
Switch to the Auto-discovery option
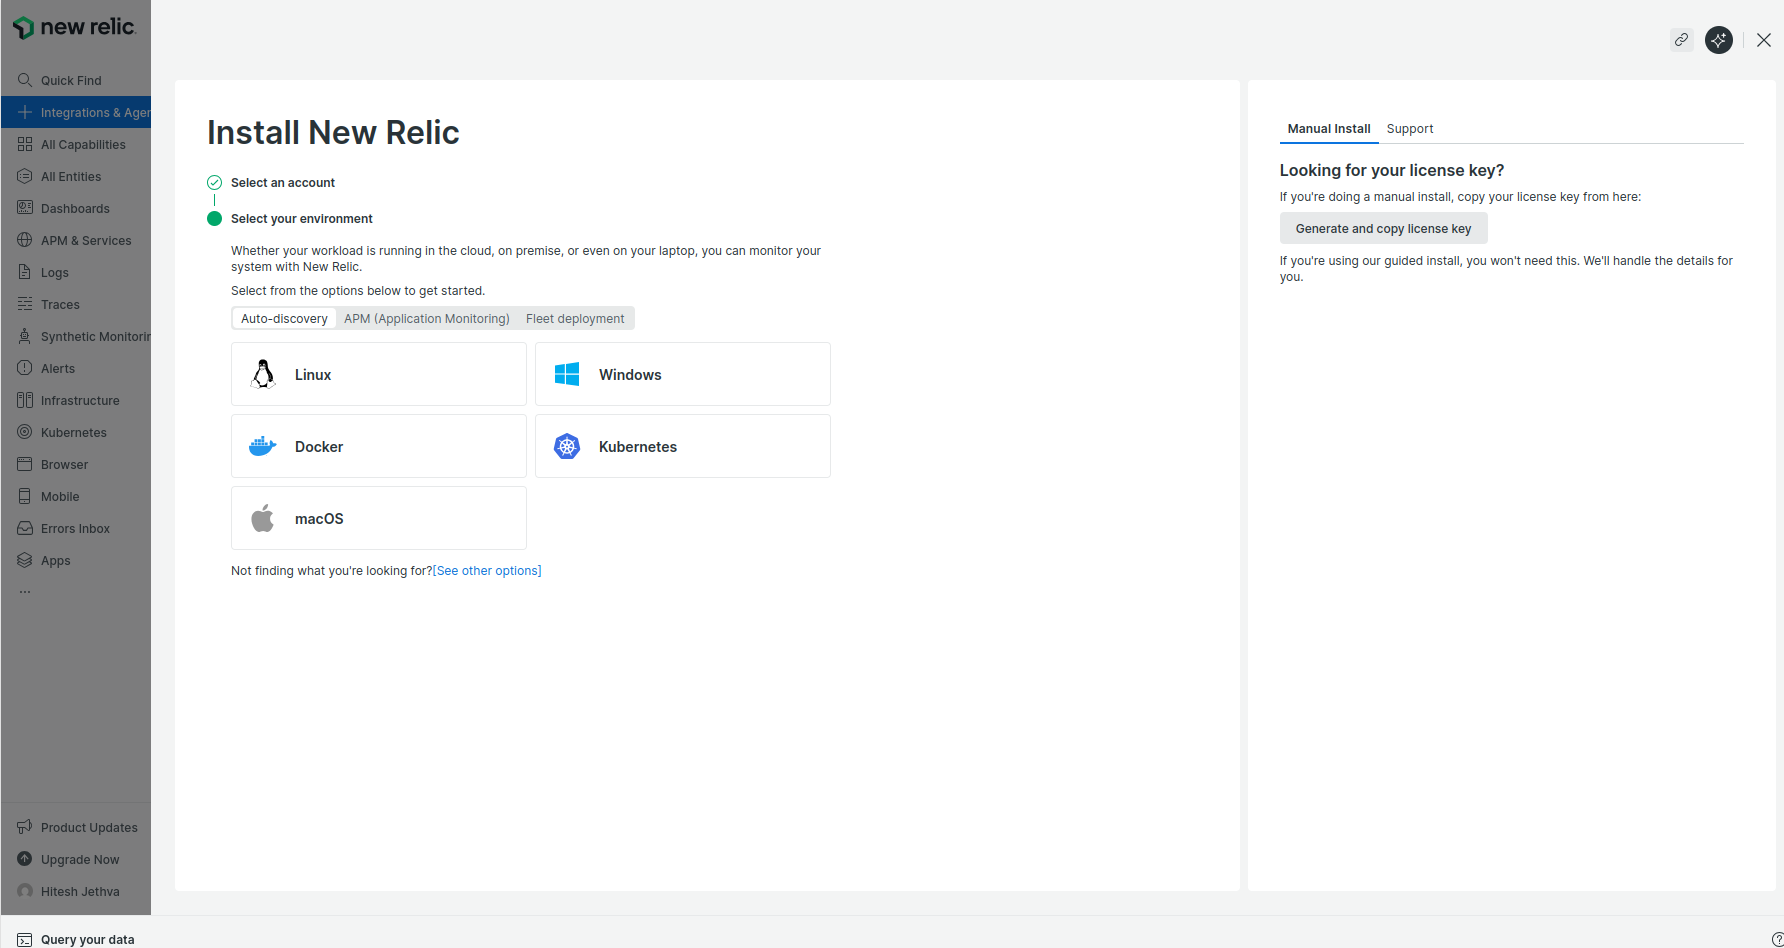click(284, 319)
